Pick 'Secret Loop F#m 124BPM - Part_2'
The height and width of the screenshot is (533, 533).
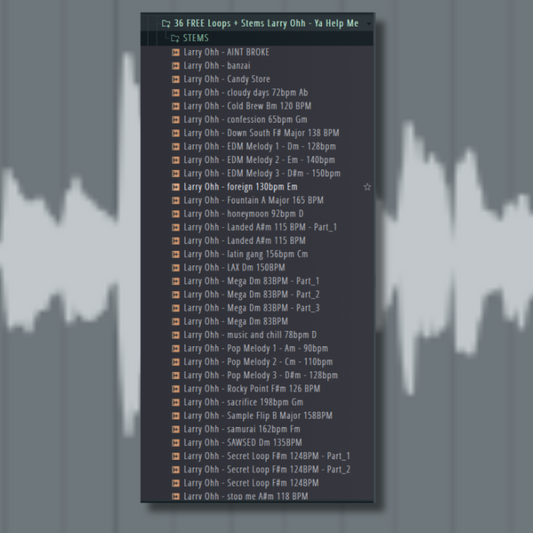click(267, 470)
